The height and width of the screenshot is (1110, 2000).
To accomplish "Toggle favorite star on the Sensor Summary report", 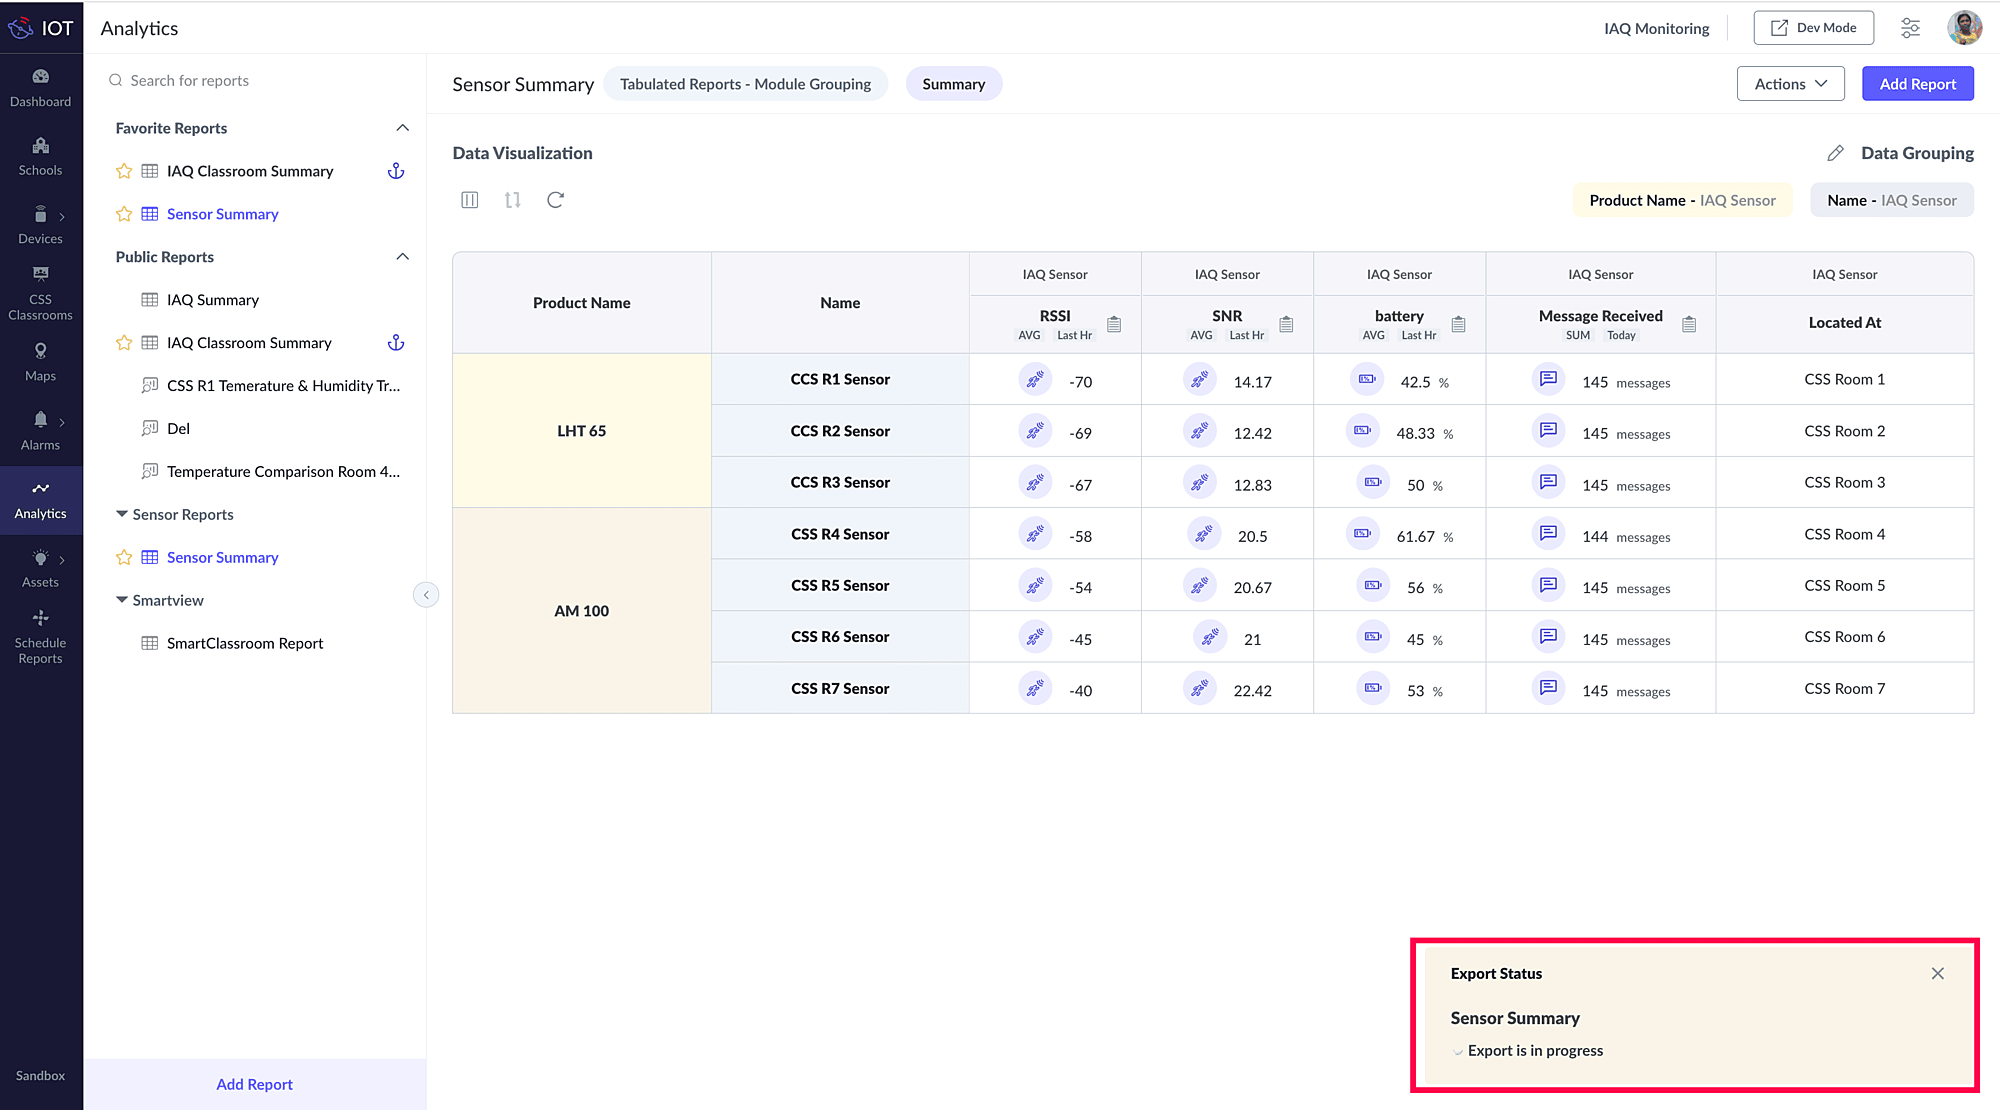I will (124, 214).
